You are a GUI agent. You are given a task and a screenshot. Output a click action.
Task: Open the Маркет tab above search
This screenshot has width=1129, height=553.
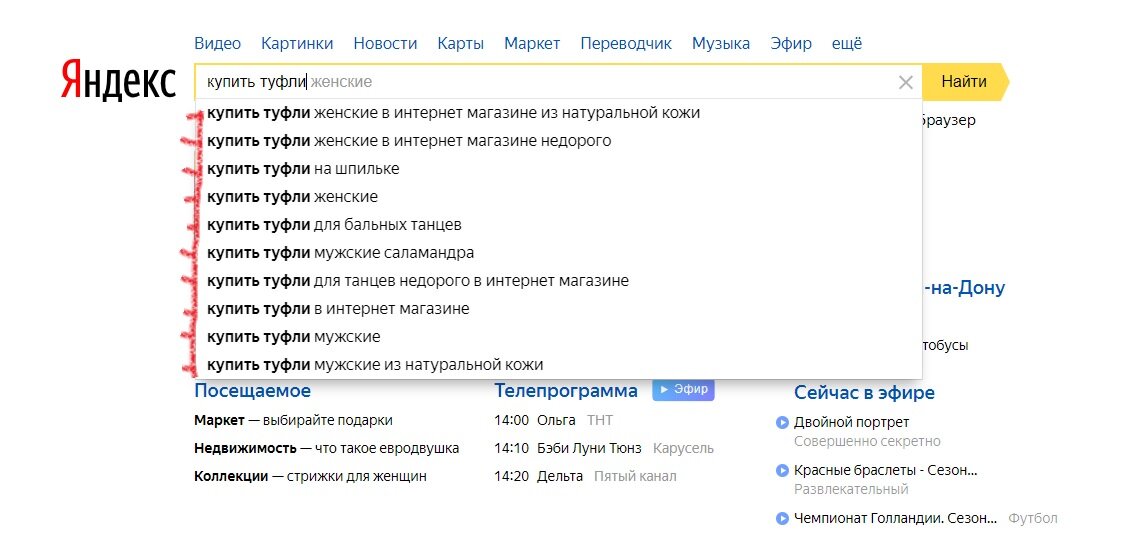point(532,43)
